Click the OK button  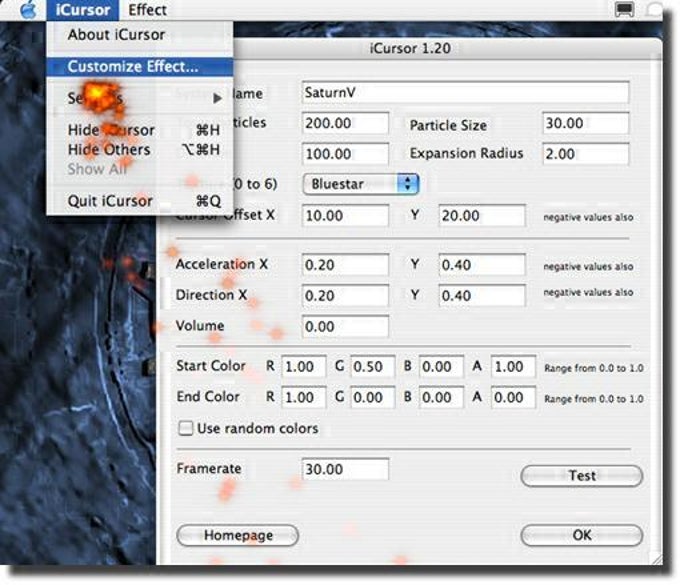coord(582,535)
